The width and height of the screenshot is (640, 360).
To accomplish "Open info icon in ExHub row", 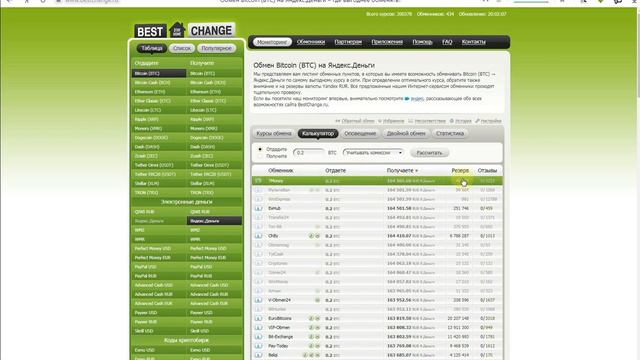I will [258, 208].
